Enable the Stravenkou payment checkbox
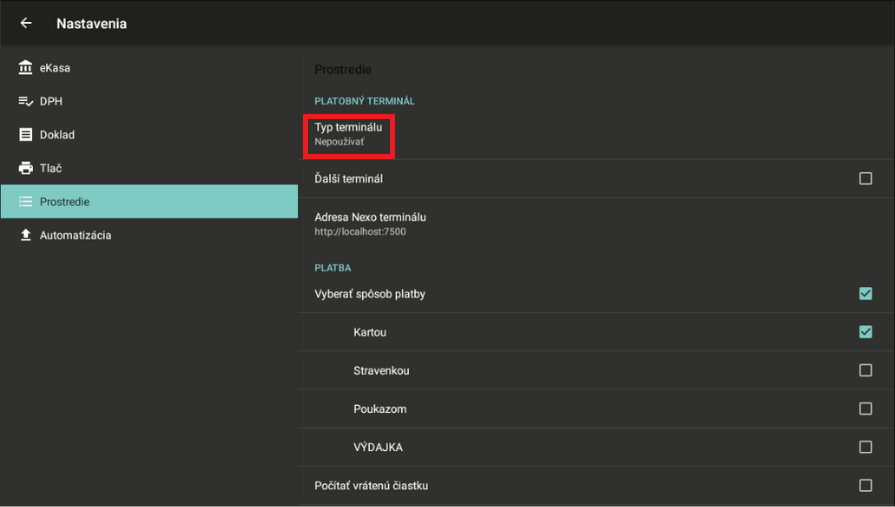This screenshot has height=507, width=895. click(x=865, y=371)
